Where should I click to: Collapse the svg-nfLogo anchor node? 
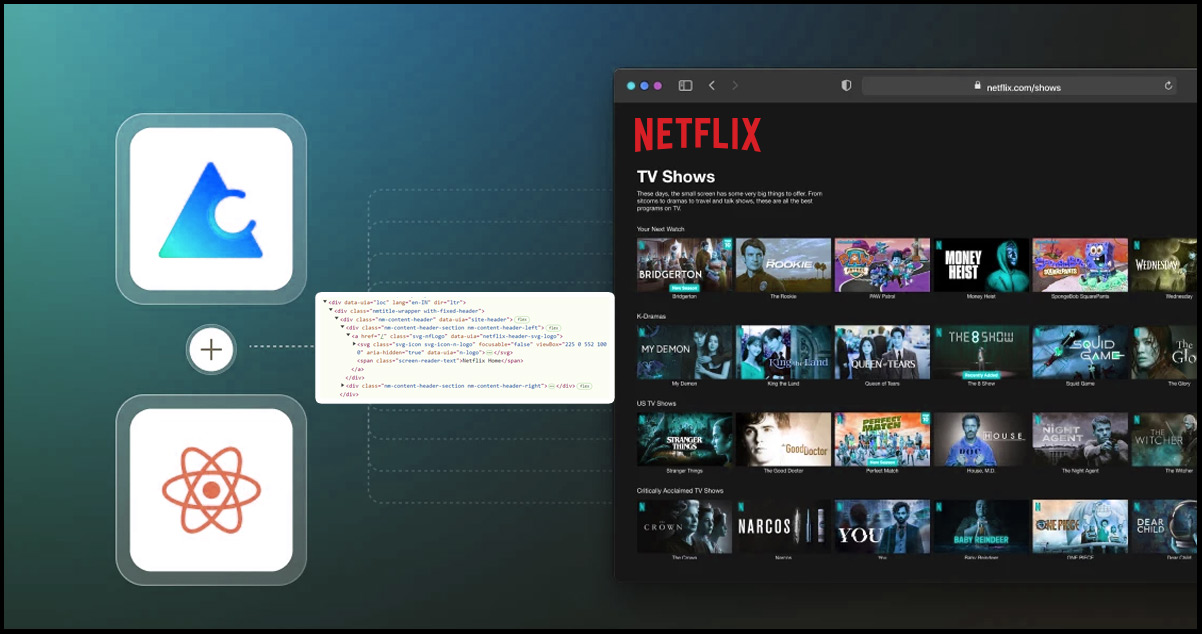click(x=349, y=336)
